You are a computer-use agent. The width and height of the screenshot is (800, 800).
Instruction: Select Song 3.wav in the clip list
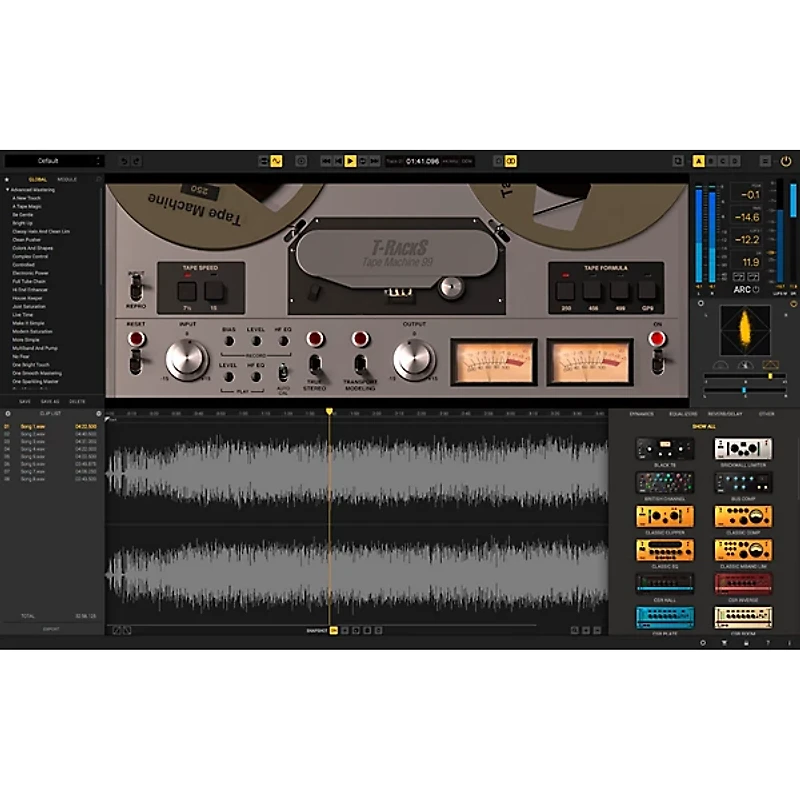coord(32,442)
